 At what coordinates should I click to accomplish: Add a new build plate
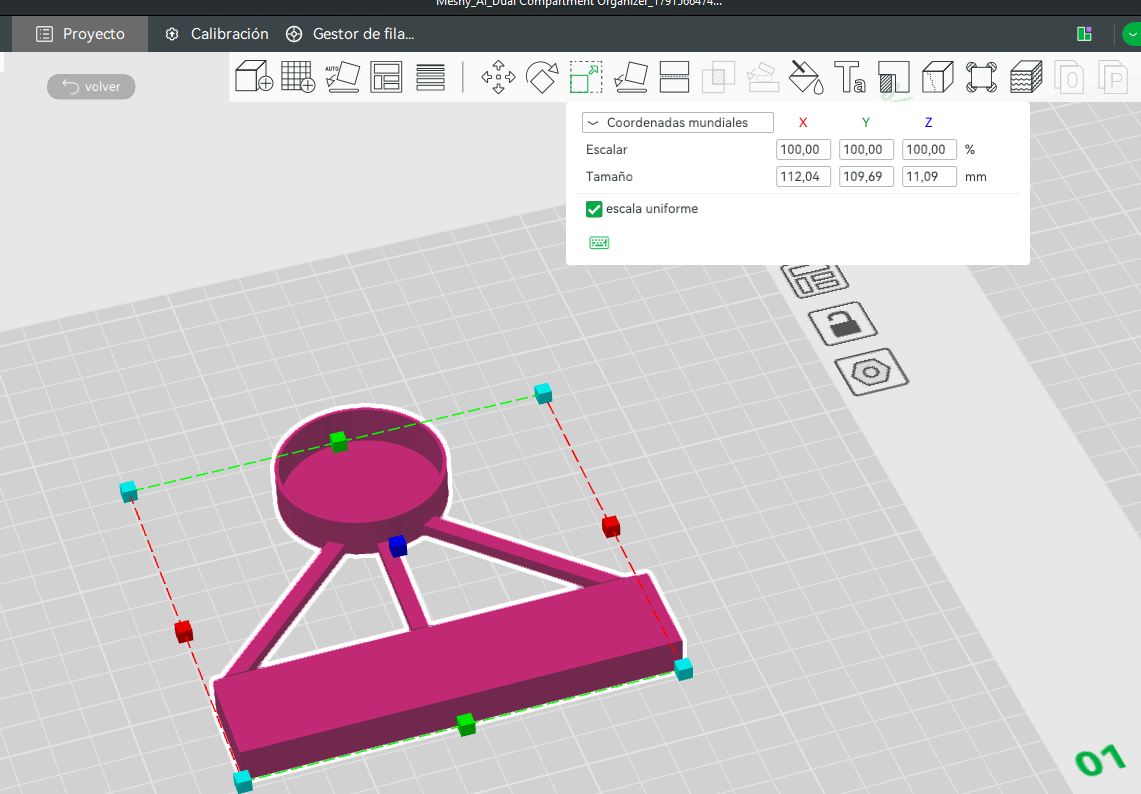pos(298,76)
